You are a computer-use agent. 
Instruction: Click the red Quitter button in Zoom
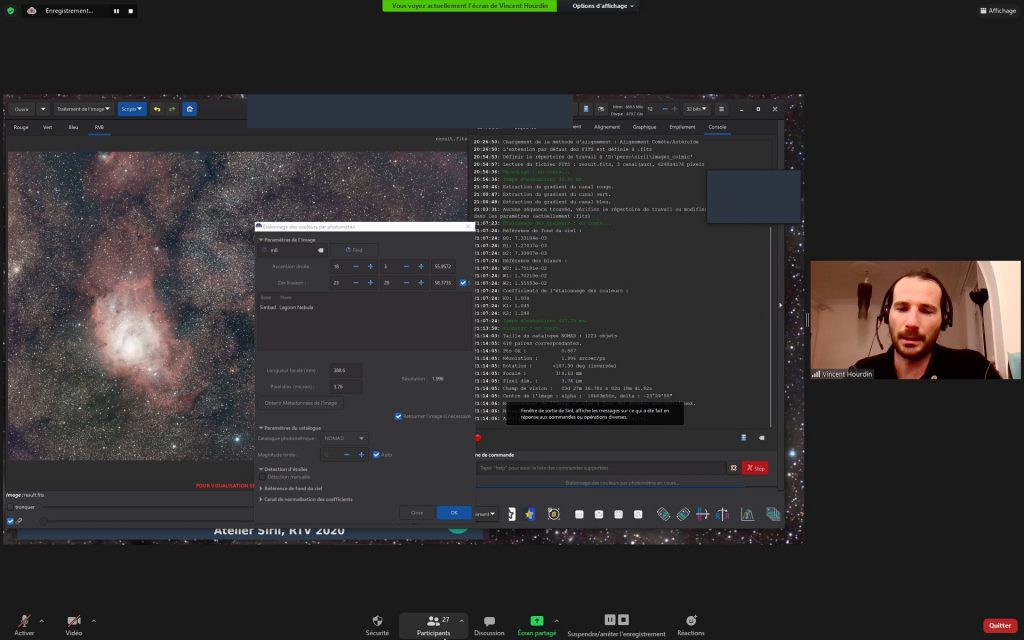pyautogui.click(x=1000, y=626)
